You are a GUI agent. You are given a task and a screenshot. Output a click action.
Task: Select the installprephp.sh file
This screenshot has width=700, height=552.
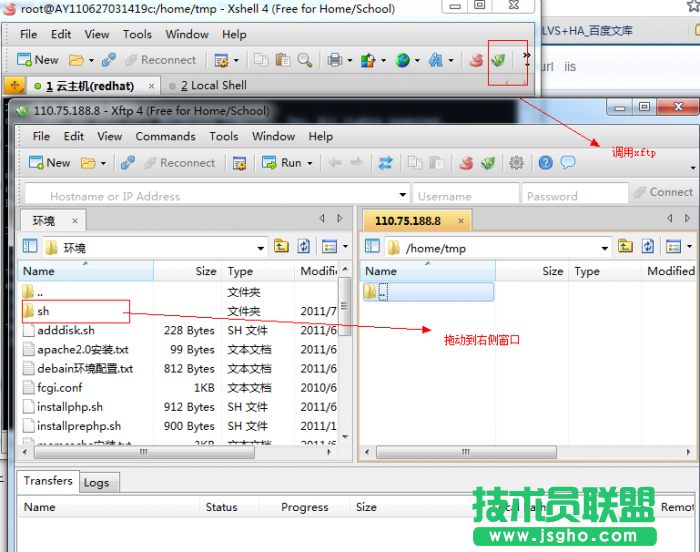[x=79, y=426]
